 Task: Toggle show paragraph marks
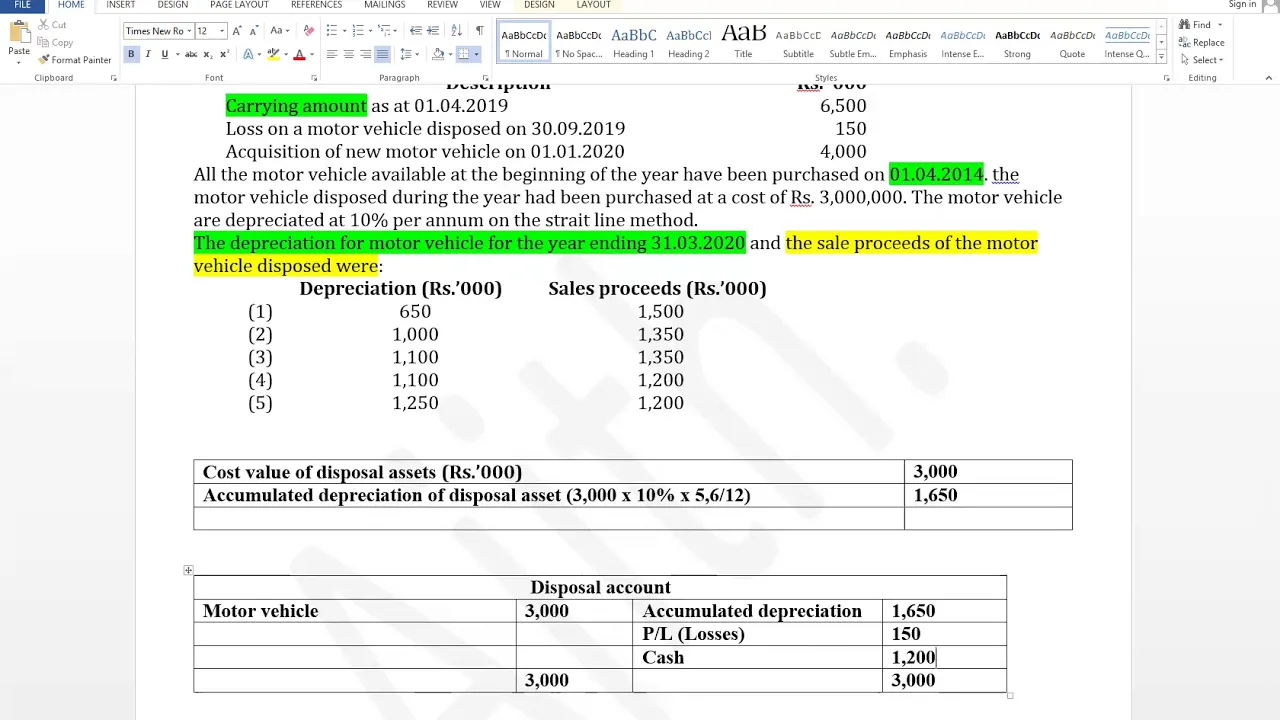479,31
